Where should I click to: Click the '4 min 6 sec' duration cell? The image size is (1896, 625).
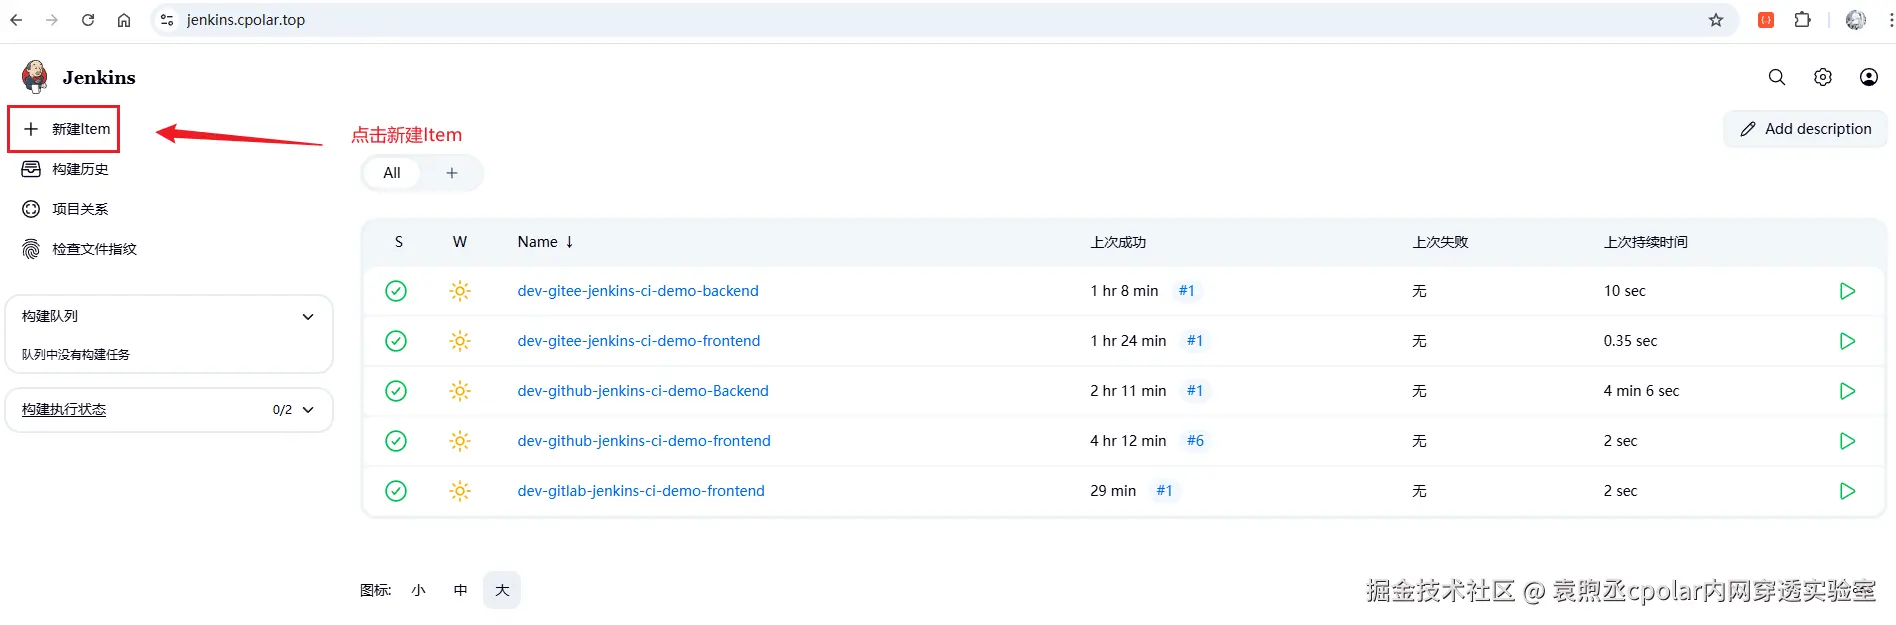tap(1641, 391)
